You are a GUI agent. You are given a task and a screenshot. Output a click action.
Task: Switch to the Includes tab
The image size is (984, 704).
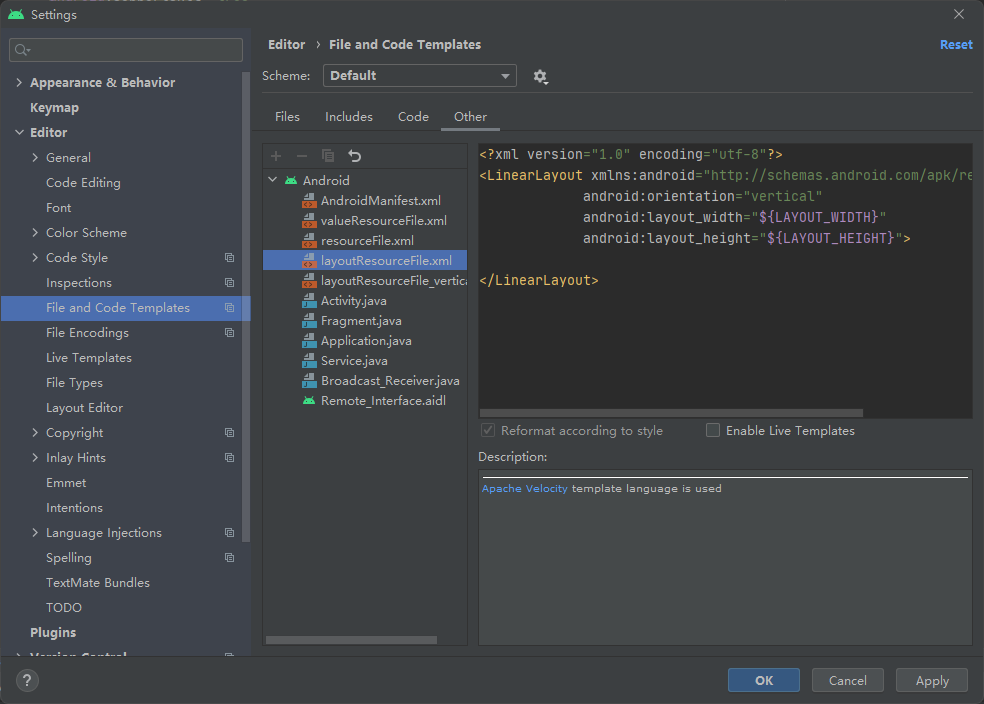click(x=348, y=117)
